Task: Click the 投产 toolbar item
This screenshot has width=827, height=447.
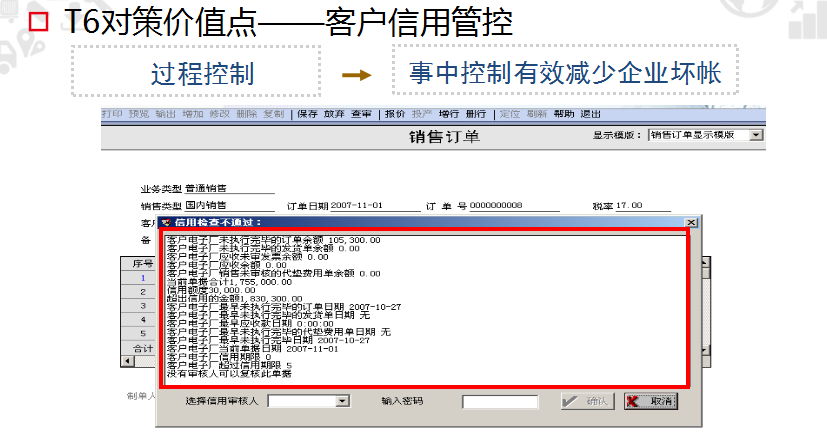Action: (422, 114)
